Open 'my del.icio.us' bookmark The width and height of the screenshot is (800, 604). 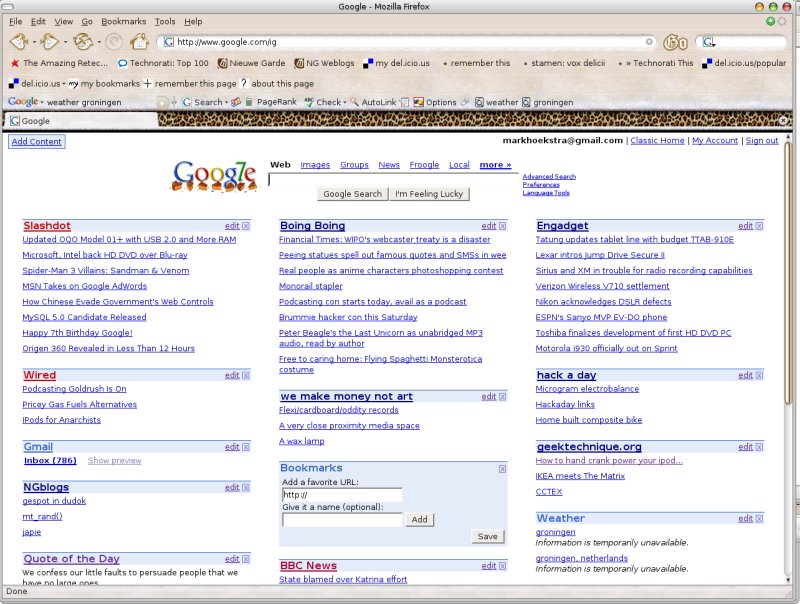coord(396,63)
